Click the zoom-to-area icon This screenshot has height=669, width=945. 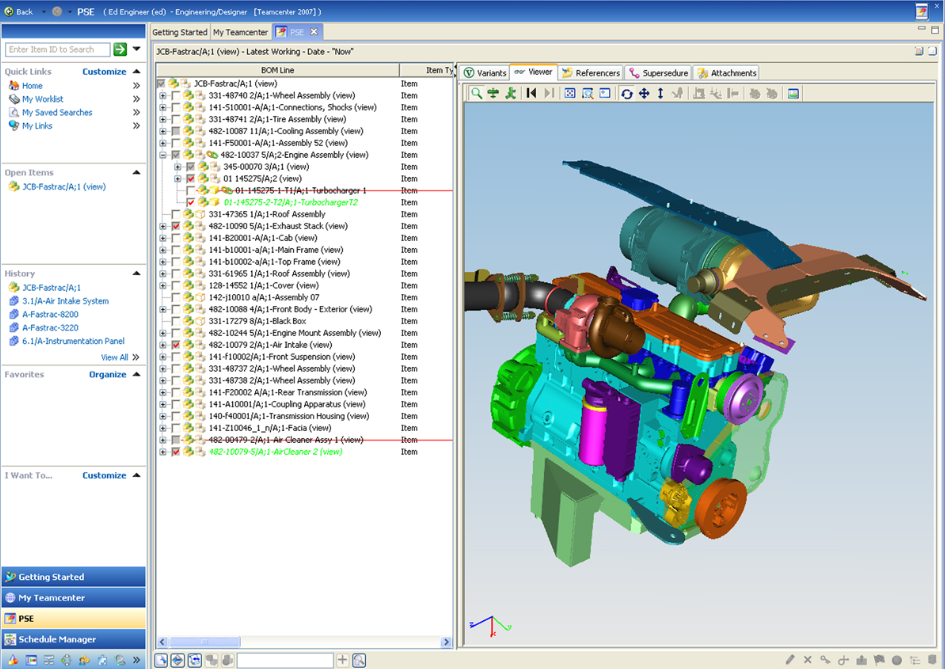click(587, 93)
